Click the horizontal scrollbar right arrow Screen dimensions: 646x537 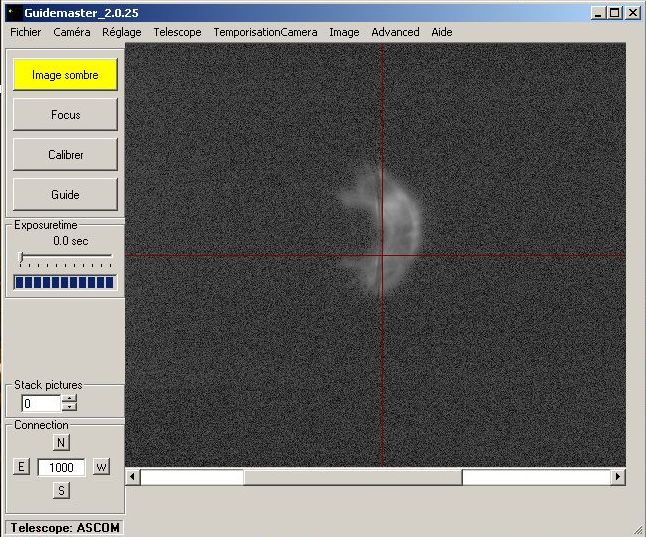pyautogui.click(x=618, y=476)
